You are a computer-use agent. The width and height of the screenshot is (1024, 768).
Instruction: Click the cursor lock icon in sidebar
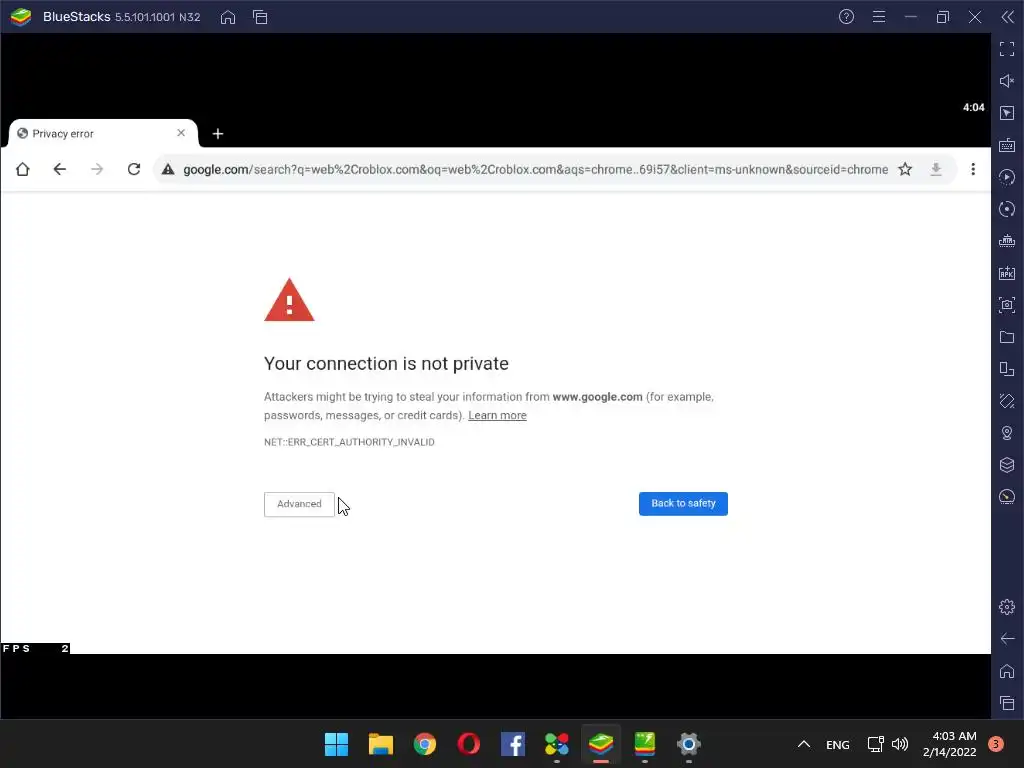pos(1007,113)
